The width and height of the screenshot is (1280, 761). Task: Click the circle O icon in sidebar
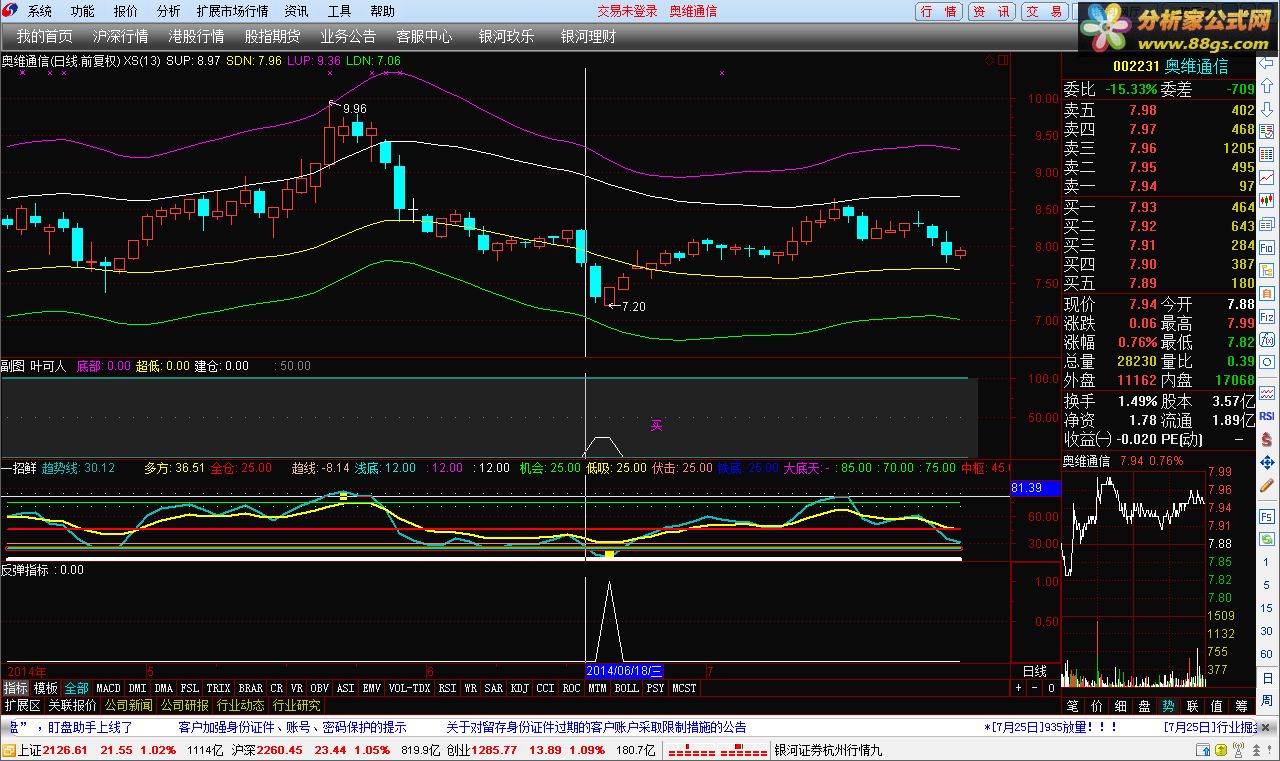pos(1266,362)
